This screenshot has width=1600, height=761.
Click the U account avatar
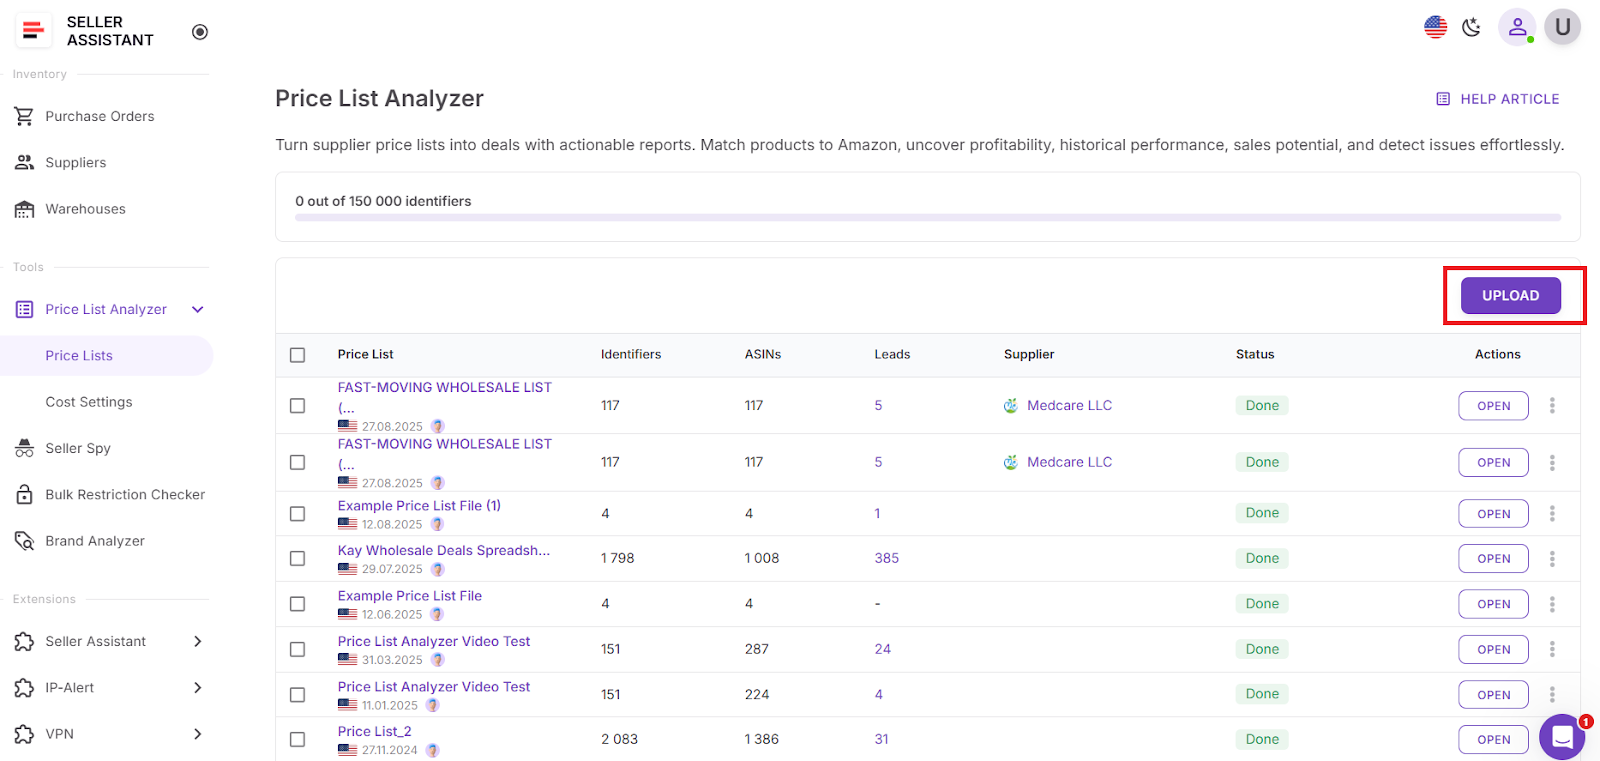1563,27
